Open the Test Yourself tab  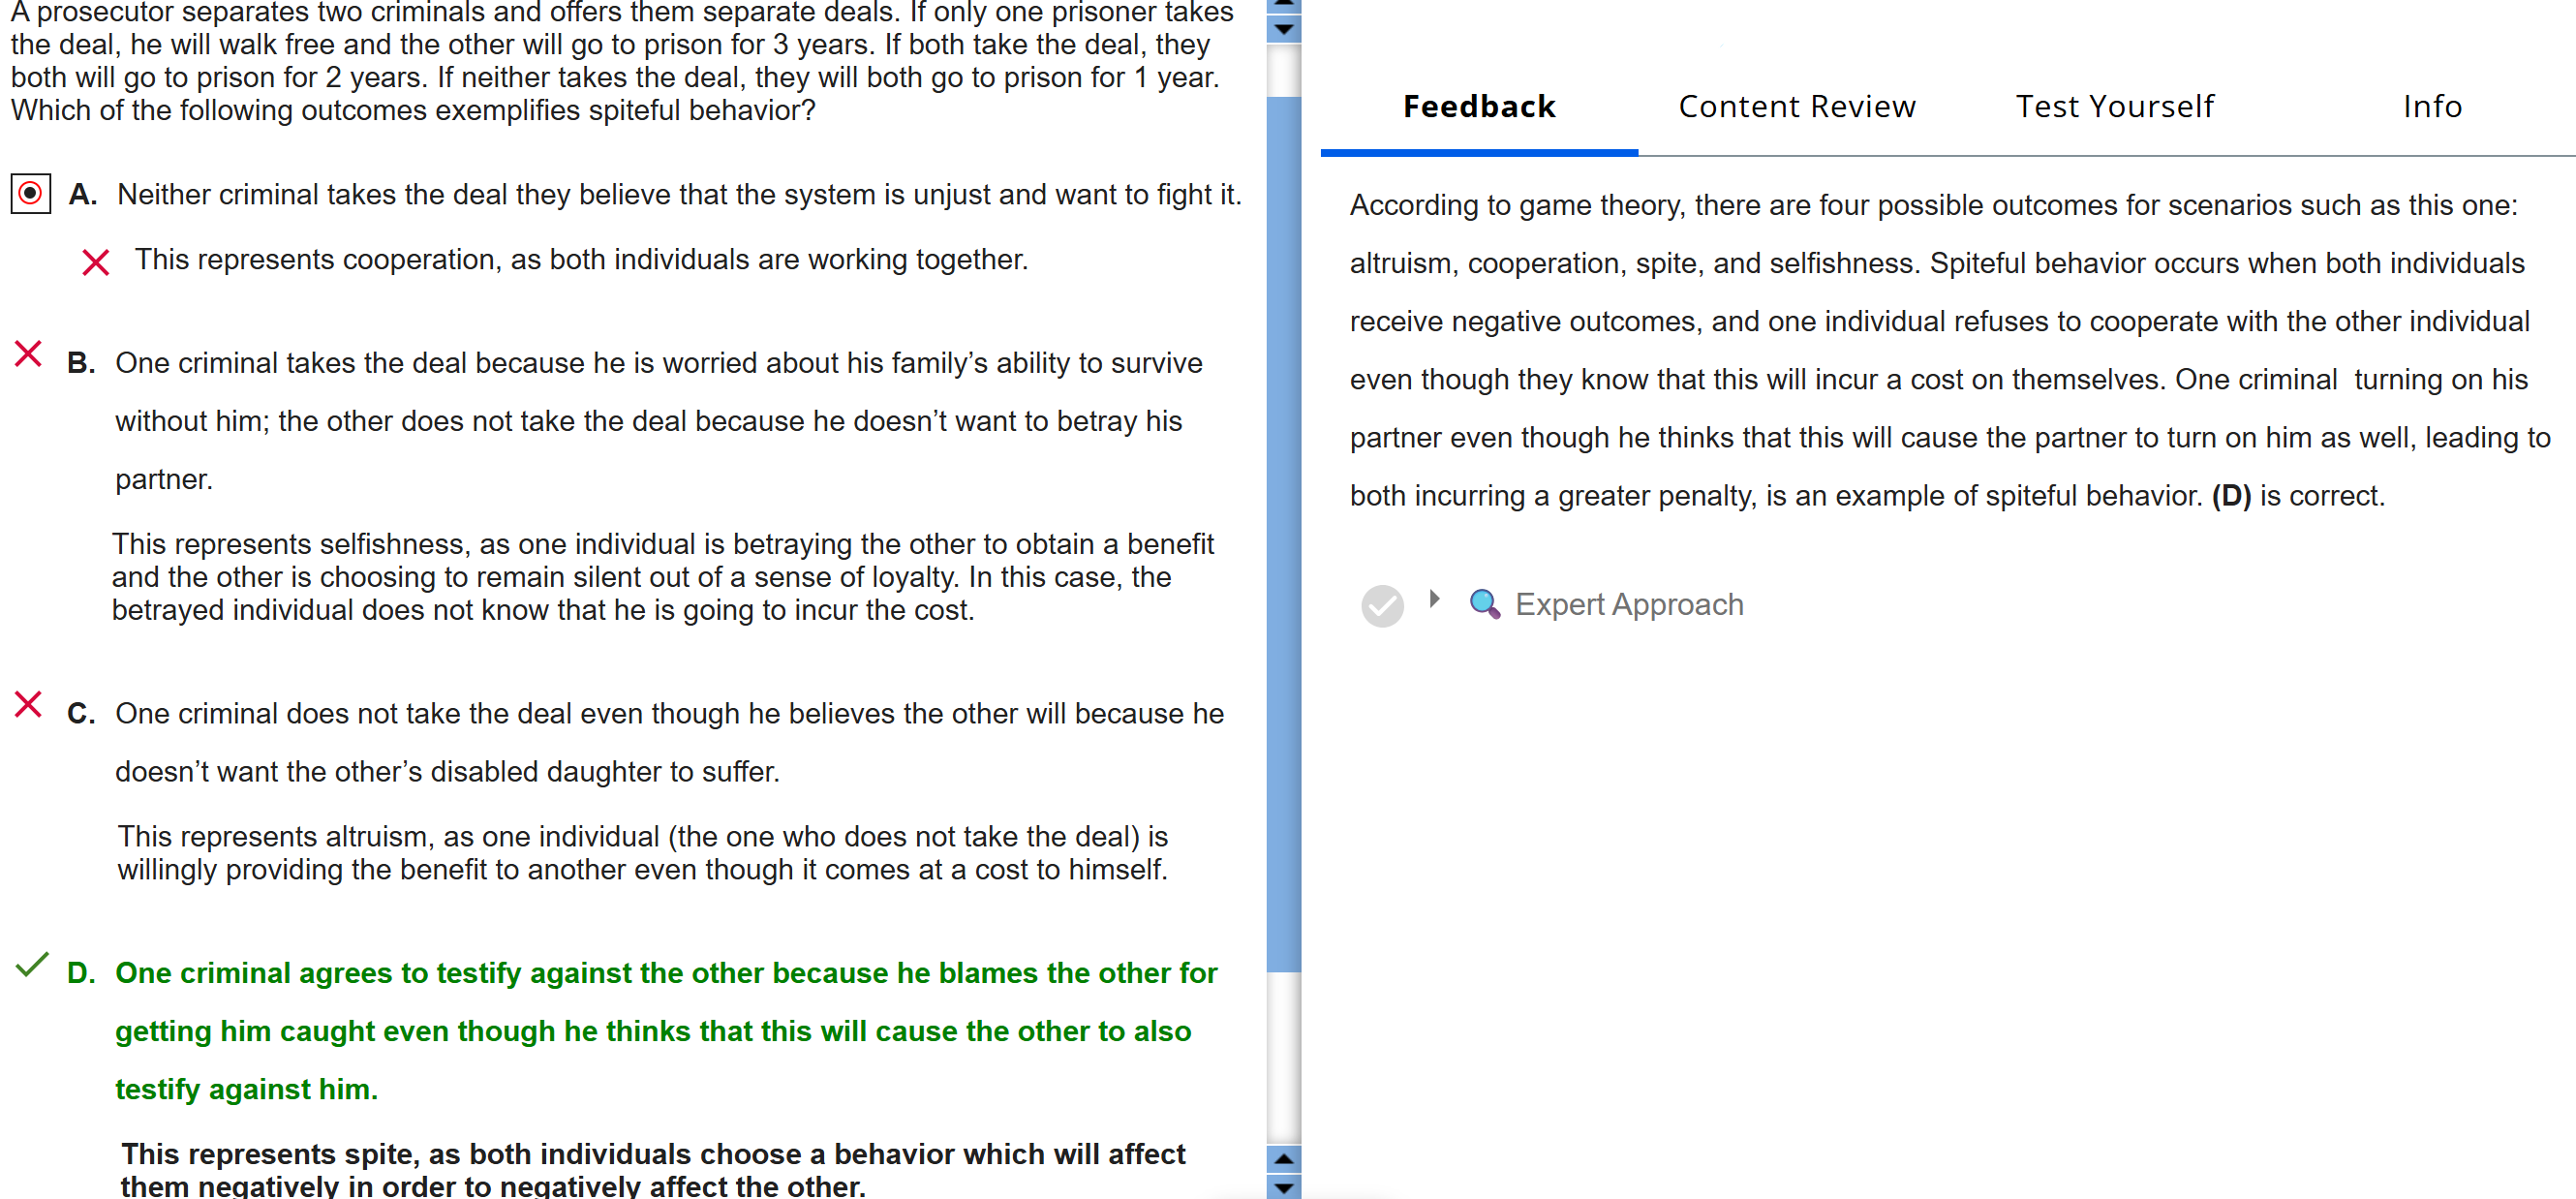(x=2114, y=107)
